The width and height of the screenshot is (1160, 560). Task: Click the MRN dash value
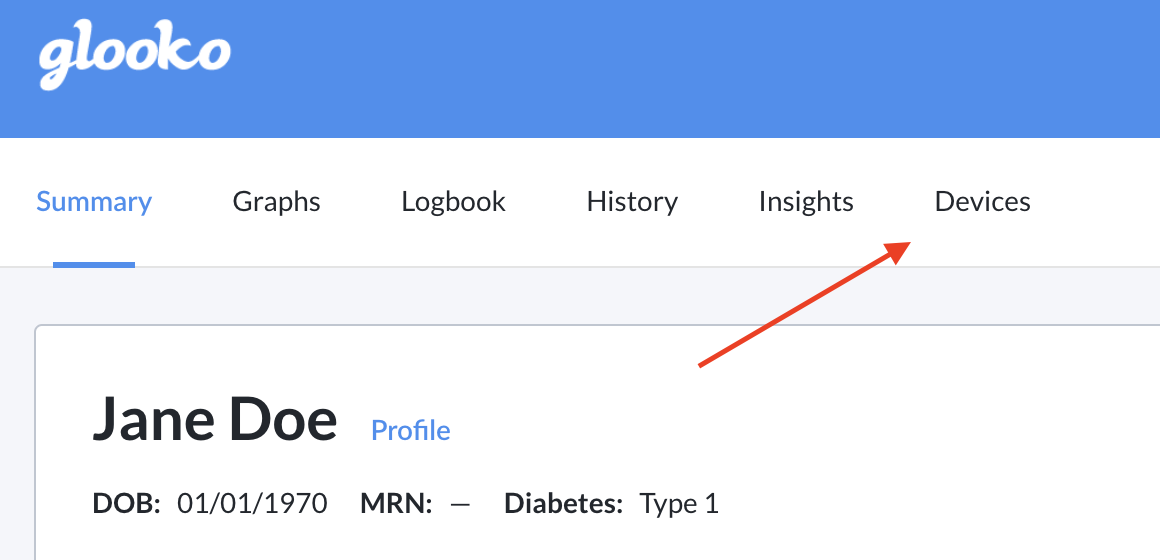460,505
